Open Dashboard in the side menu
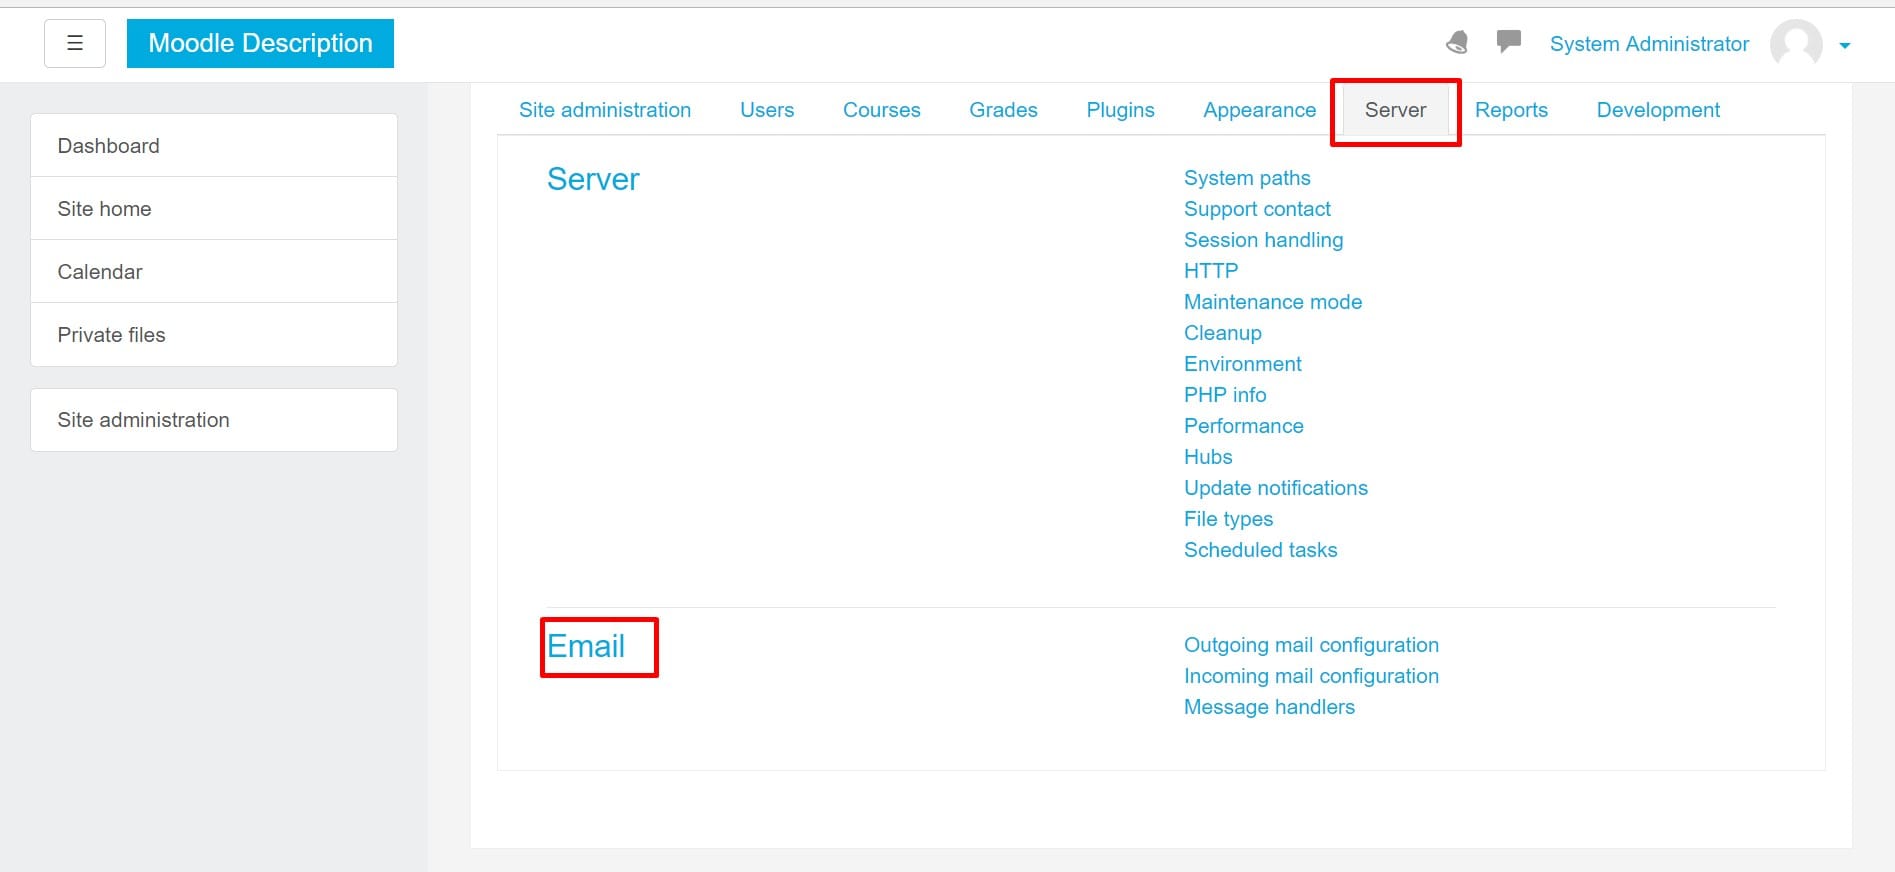Viewport: 1895px width, 872px height. coord(214,146)
